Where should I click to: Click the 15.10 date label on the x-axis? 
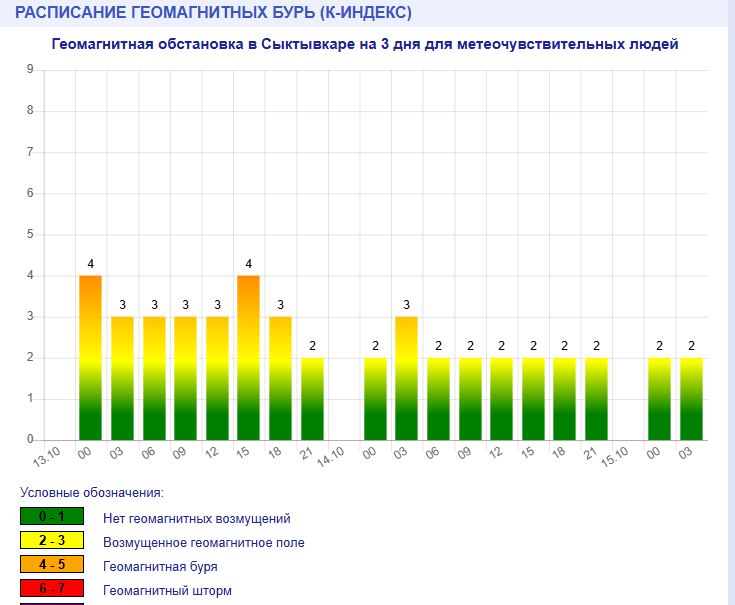[x=615, y=455]
